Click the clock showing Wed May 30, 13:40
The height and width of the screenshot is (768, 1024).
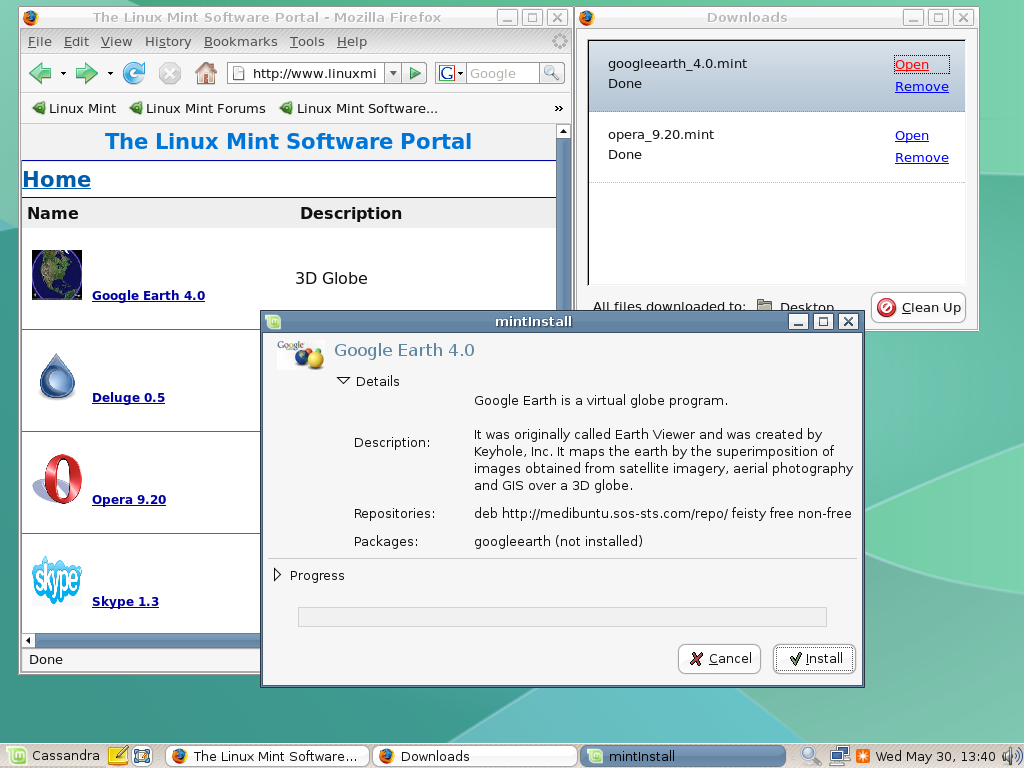click(x=935, y=756)
